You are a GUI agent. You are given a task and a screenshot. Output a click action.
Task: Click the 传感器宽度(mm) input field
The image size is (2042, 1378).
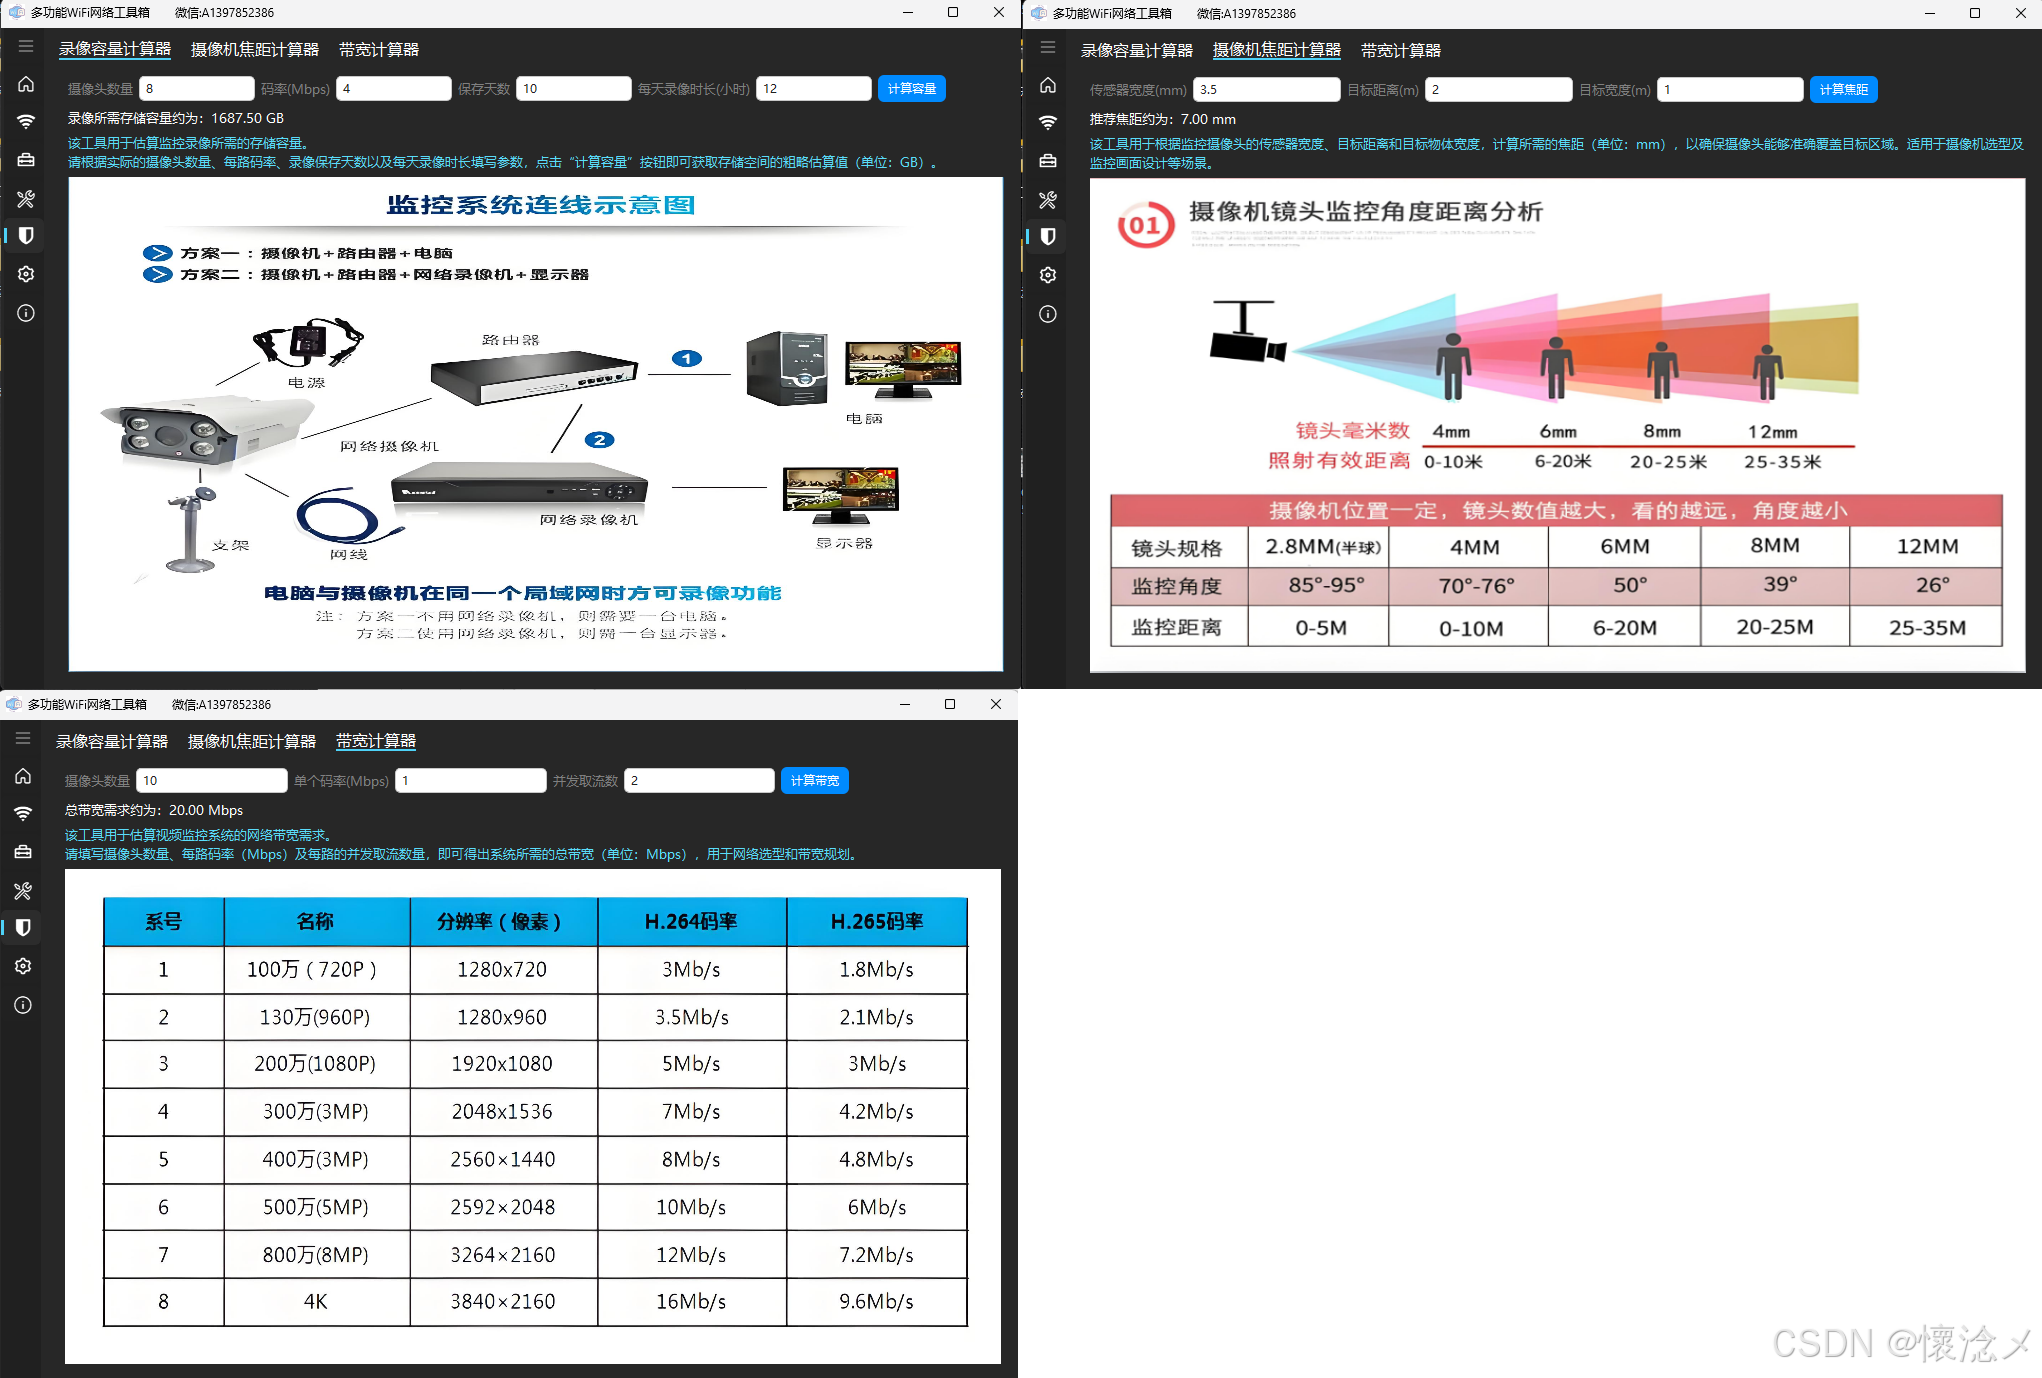pos(1265,90)
